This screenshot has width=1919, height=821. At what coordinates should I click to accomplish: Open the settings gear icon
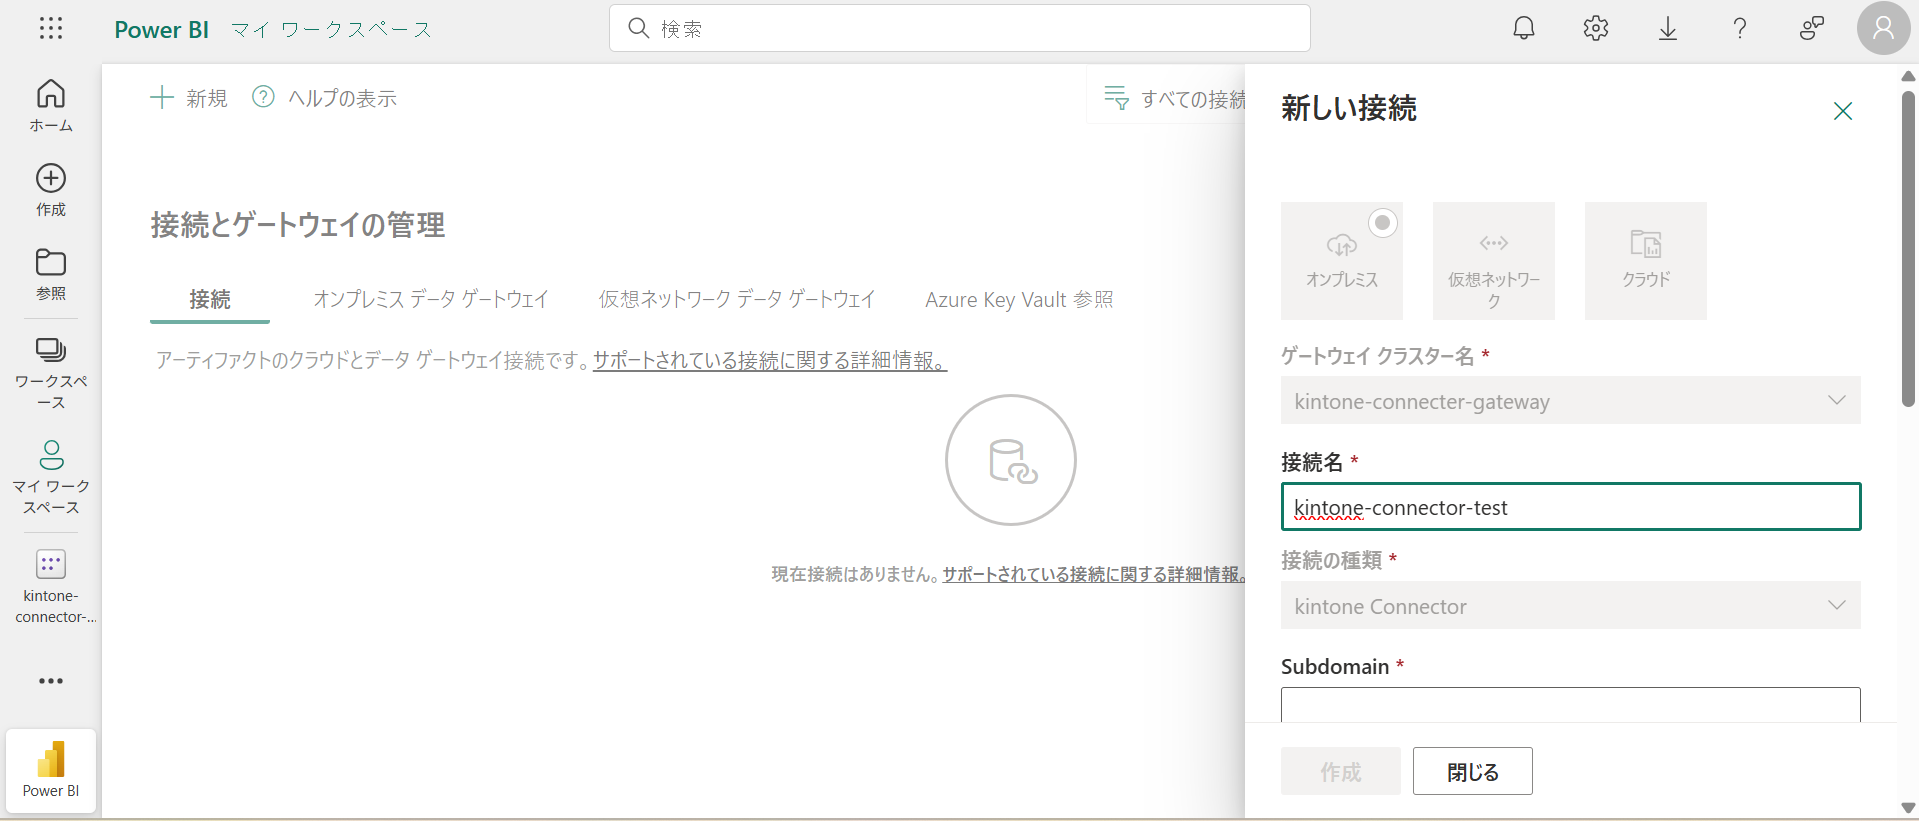[x=1596, y=28]
